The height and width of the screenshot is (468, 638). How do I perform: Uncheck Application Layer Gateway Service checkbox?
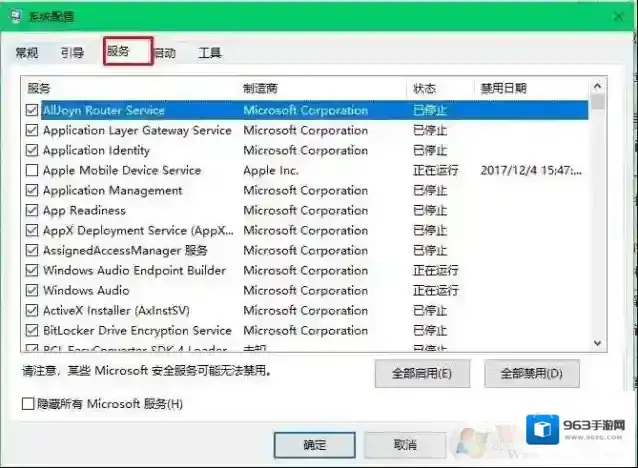[32, 130]
